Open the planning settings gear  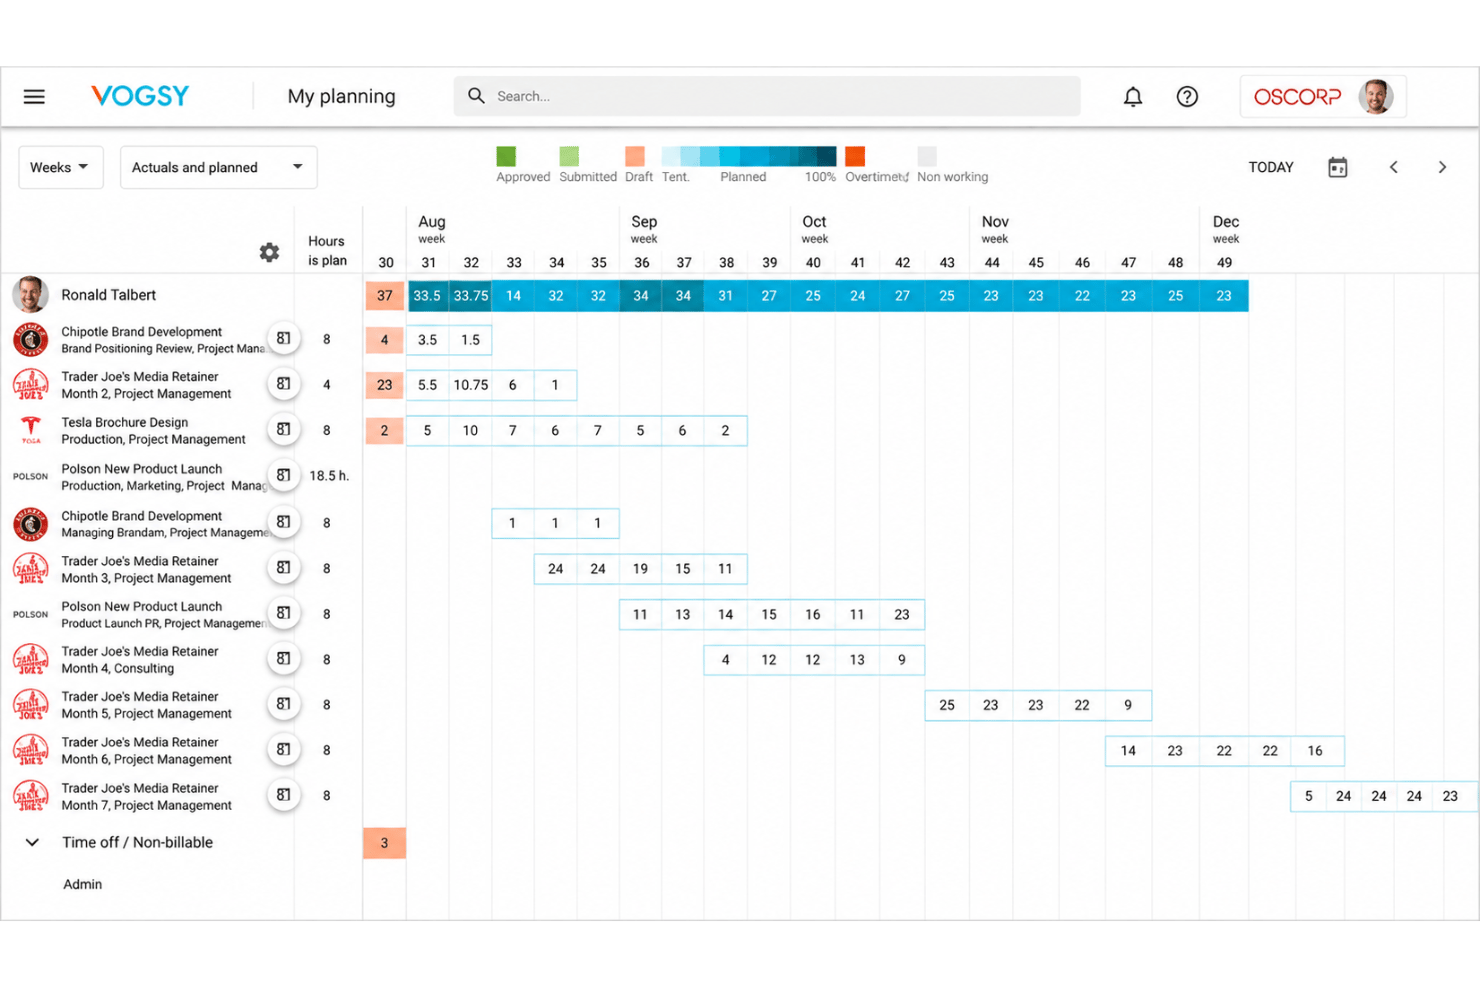point(269,252)
